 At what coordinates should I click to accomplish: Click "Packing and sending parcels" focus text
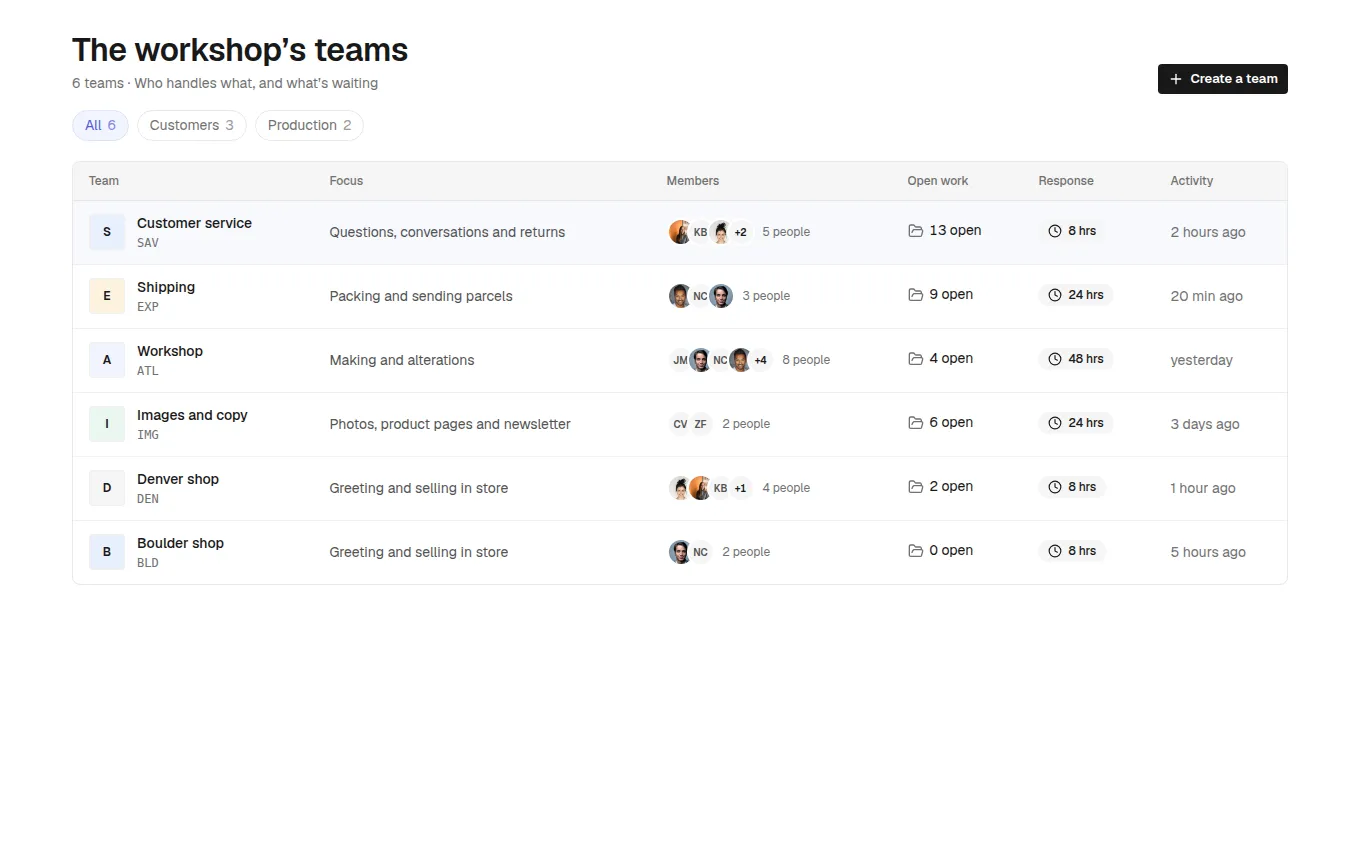(421, 296)
